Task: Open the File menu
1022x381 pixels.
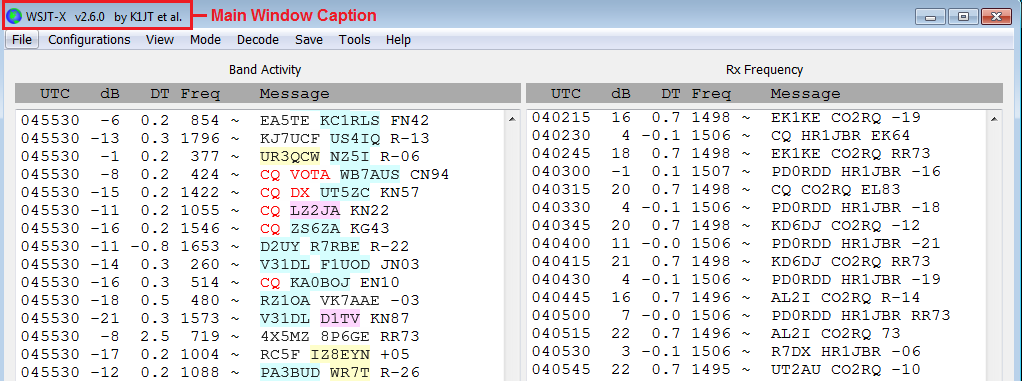Action: [22, 40]
